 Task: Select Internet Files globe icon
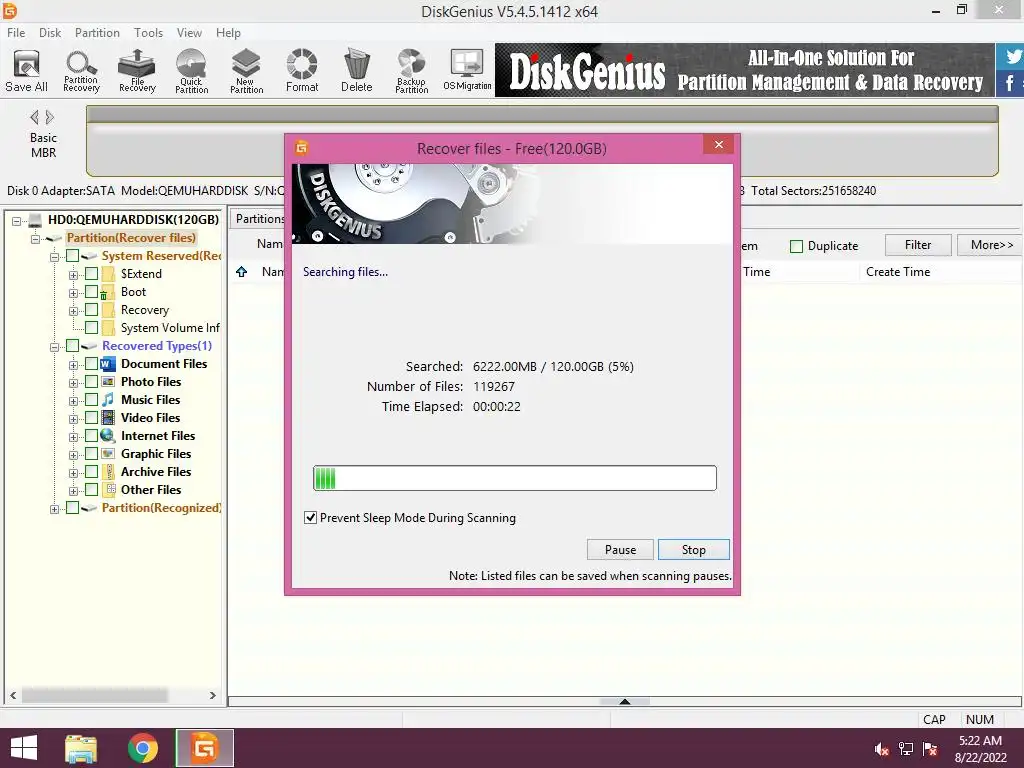click(108, 436)
